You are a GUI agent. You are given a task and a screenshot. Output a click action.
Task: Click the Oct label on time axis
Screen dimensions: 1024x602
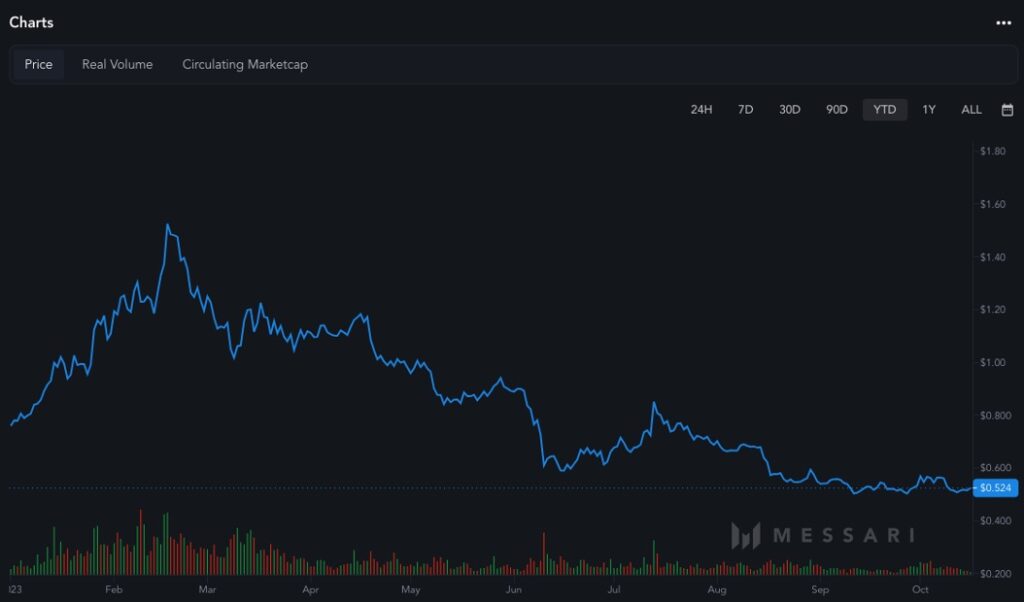pyautogui.click(x=919, y=590)
